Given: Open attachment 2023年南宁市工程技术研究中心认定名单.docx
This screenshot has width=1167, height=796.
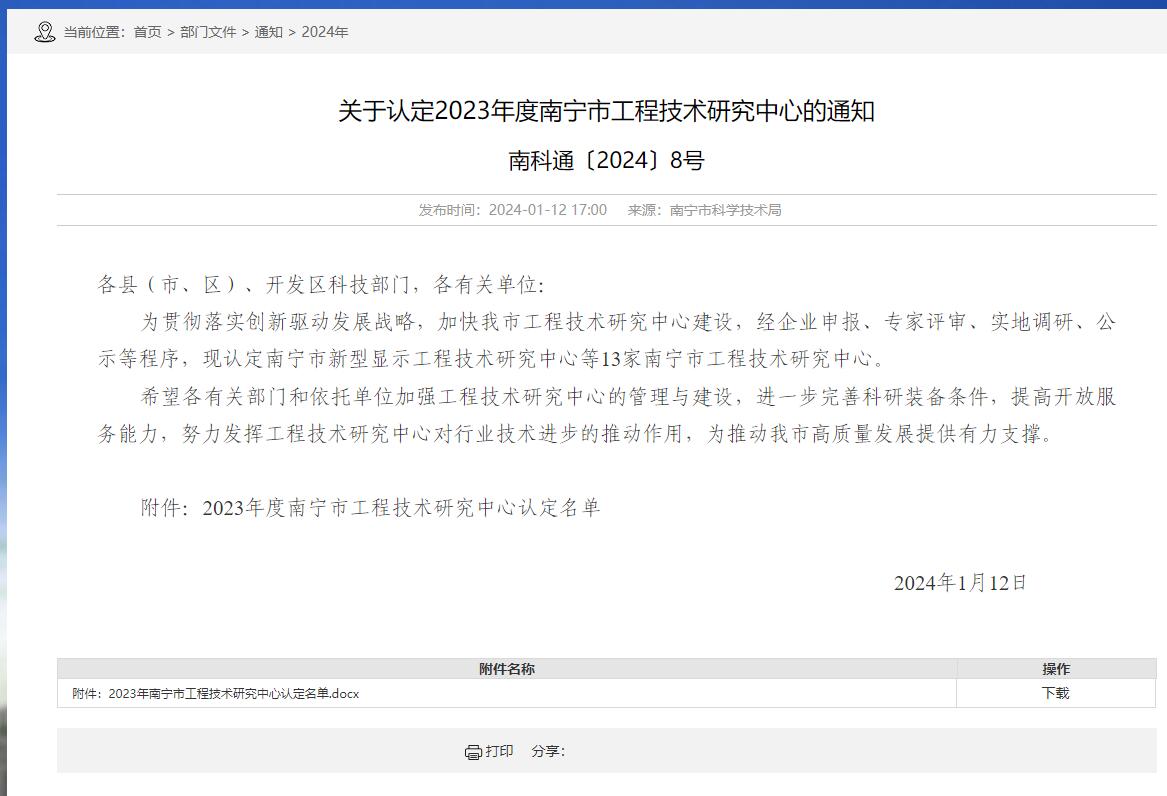Looking at the screenshot, I should [216, 693].
